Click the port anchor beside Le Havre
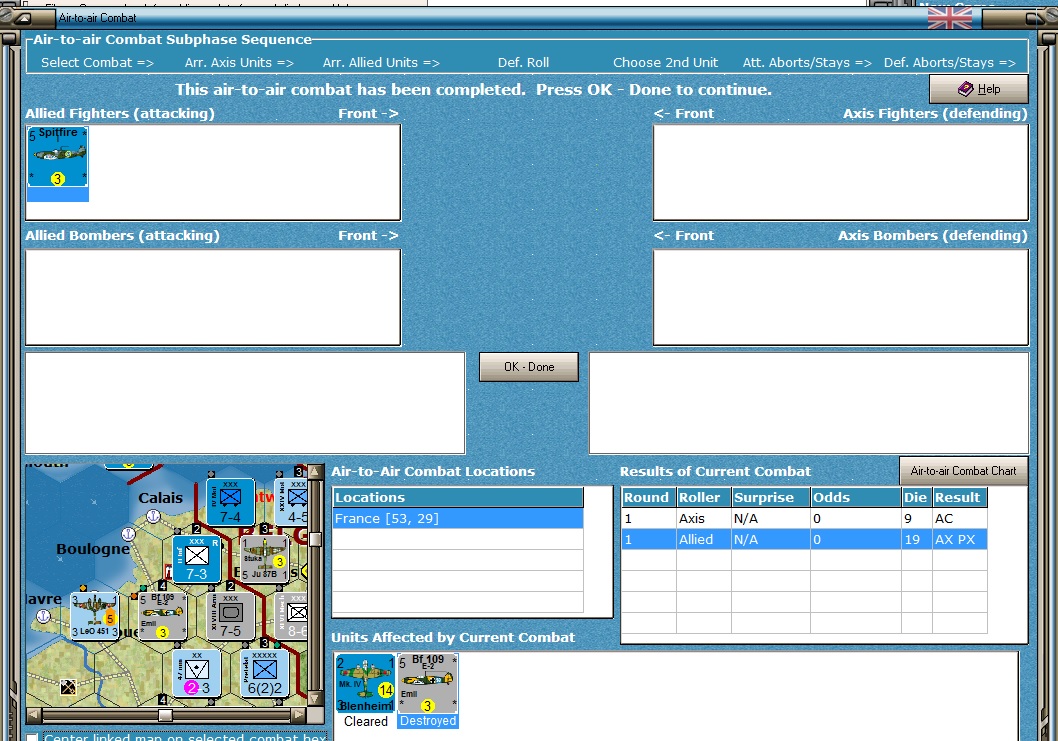The height and width of the screenshot is (741, 1058). (43, 615)
